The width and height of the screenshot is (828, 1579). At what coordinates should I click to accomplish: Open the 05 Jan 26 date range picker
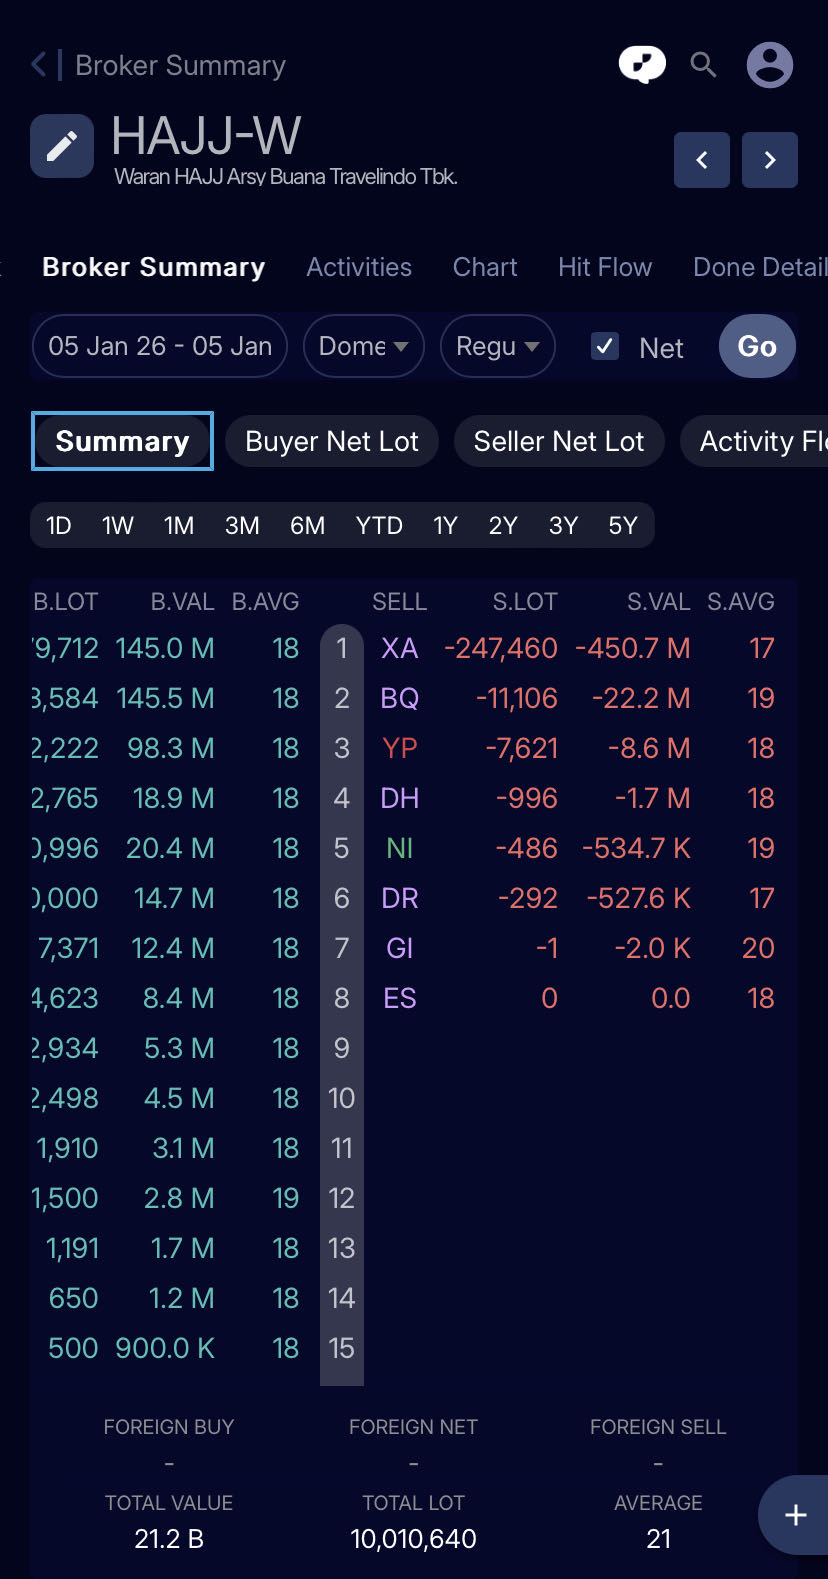(160, 347)
